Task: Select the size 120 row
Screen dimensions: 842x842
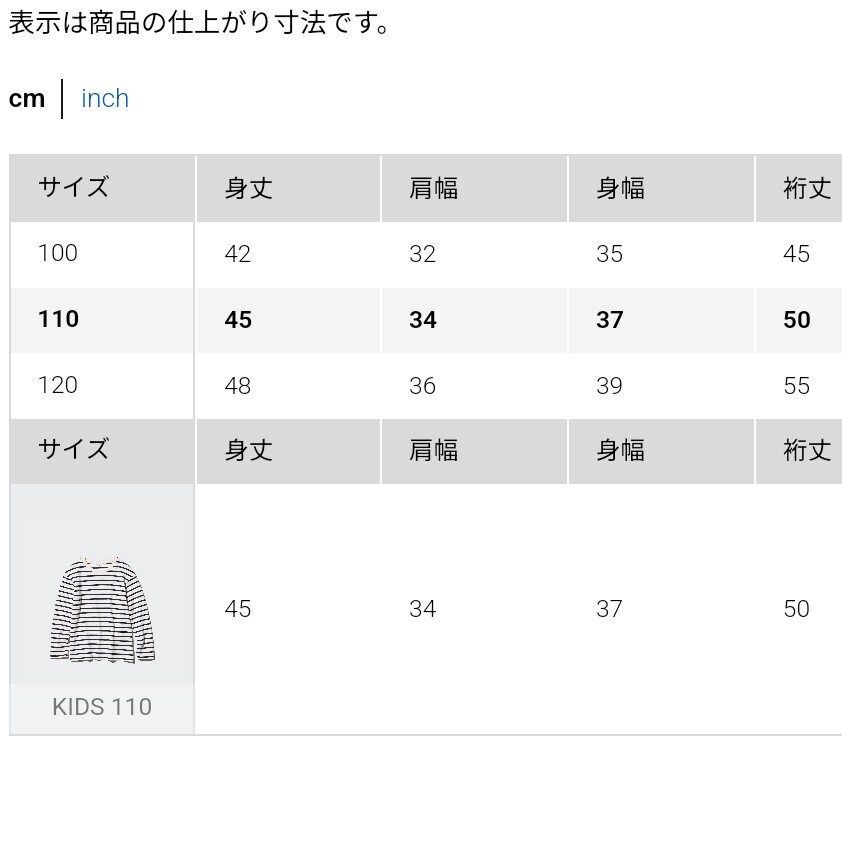Action: click(x=425, y=386)
